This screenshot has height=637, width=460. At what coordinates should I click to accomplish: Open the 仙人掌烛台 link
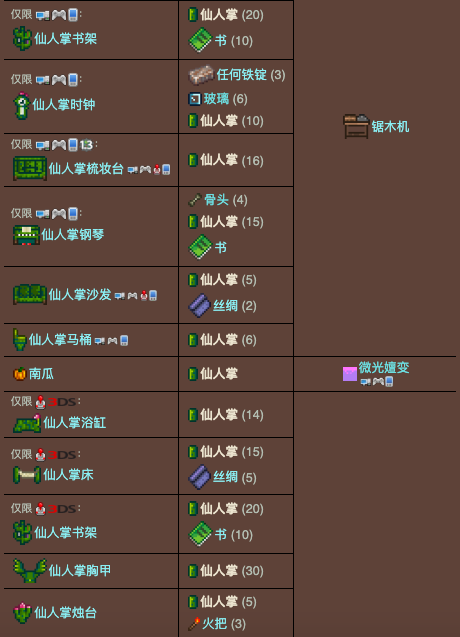pyautogui.click(x=65, y=612)
